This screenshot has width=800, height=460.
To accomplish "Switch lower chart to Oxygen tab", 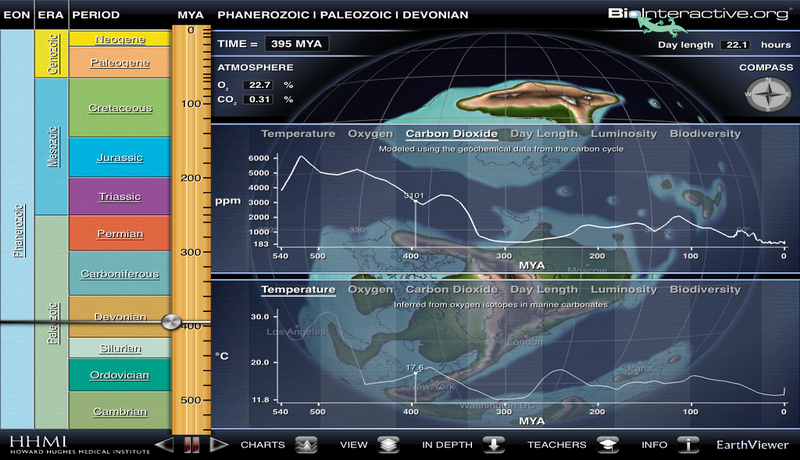I will (x=370, y=290).
